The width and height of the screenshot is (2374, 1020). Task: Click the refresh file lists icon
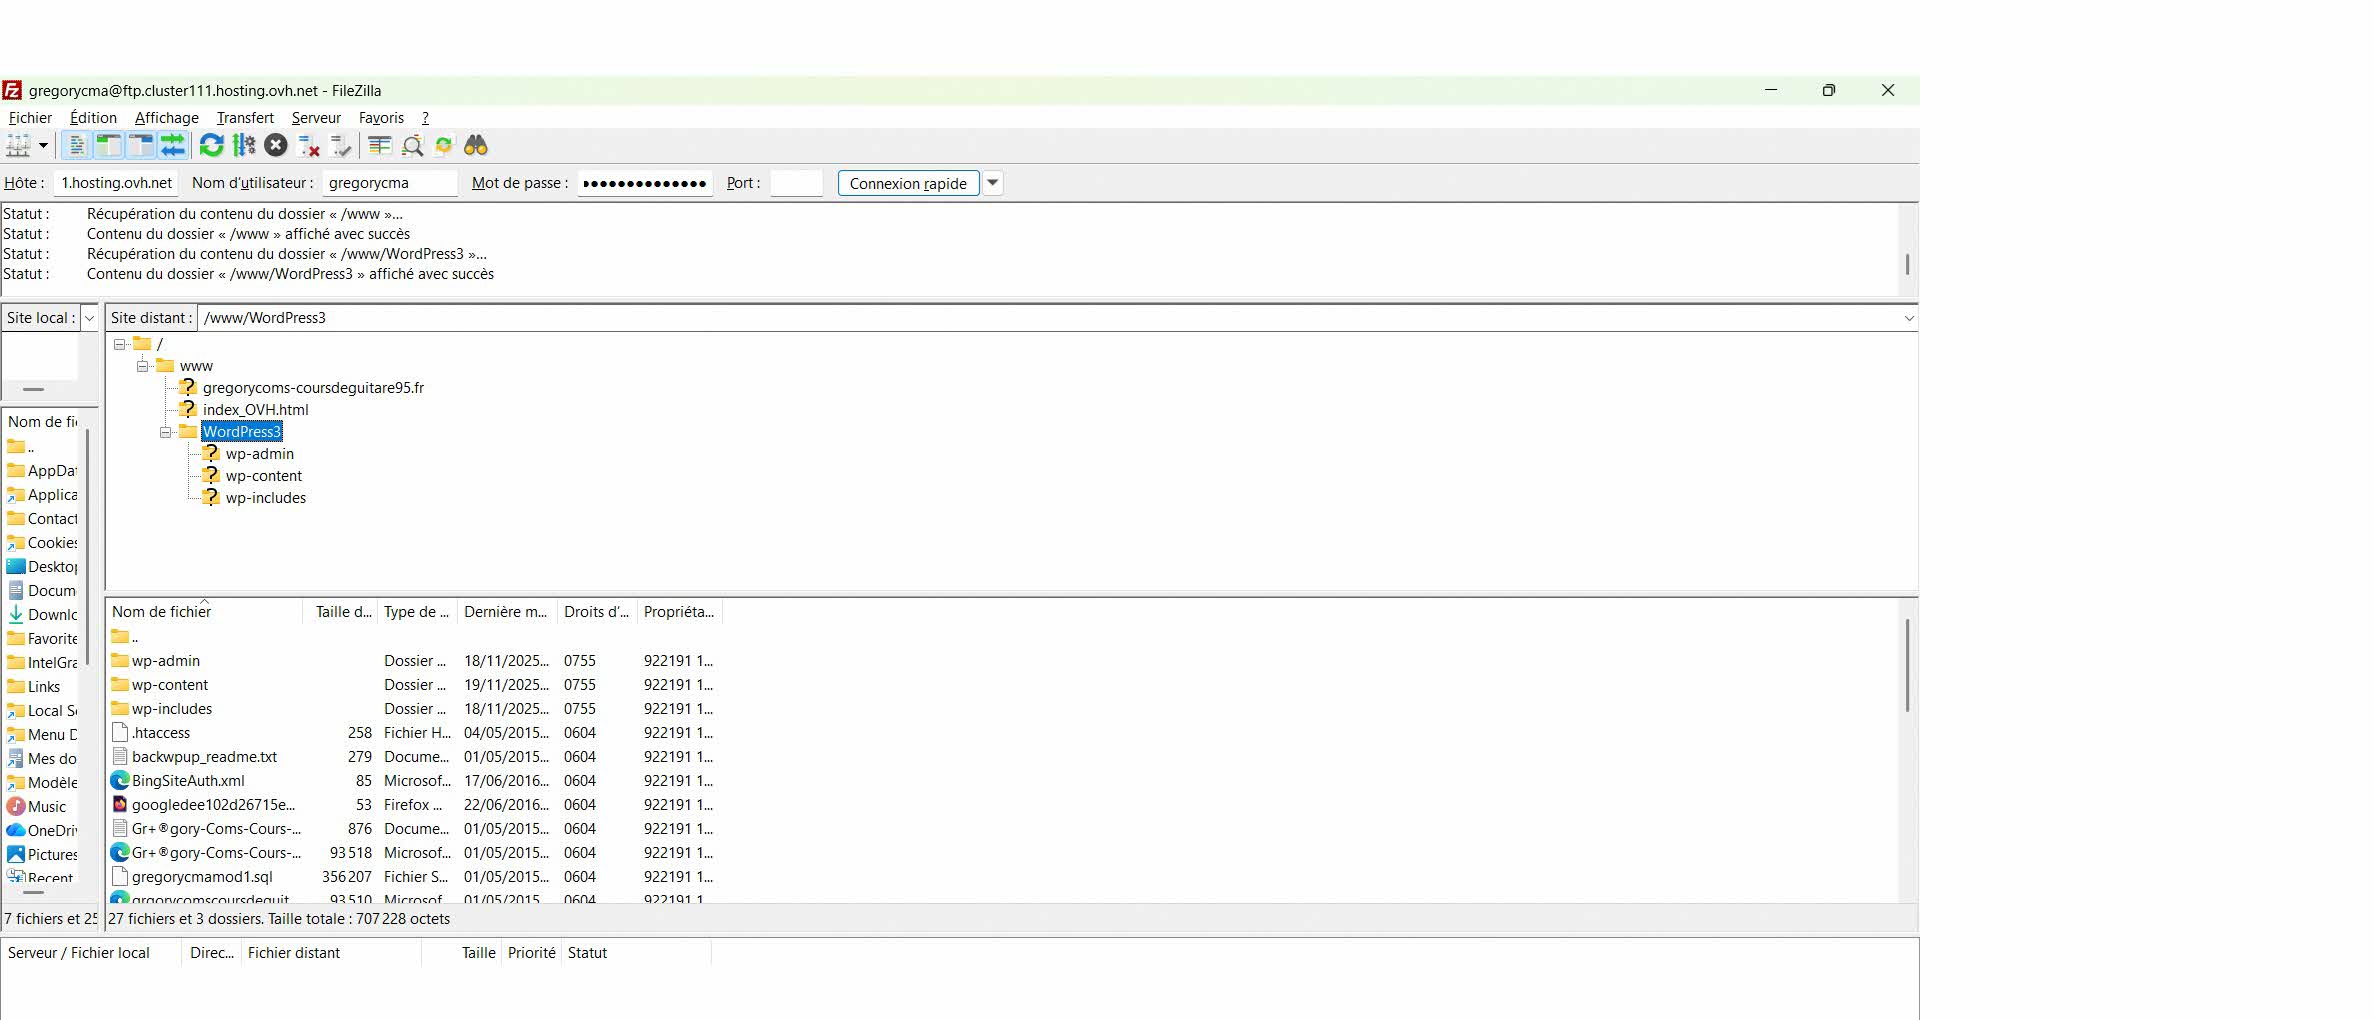(211, 146)
